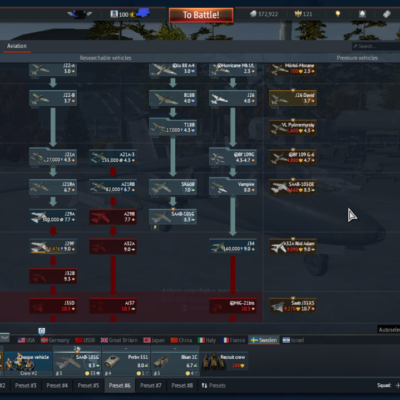Click the To Battle! button
Screen dimensions: 400x400
tap(201, 15)
